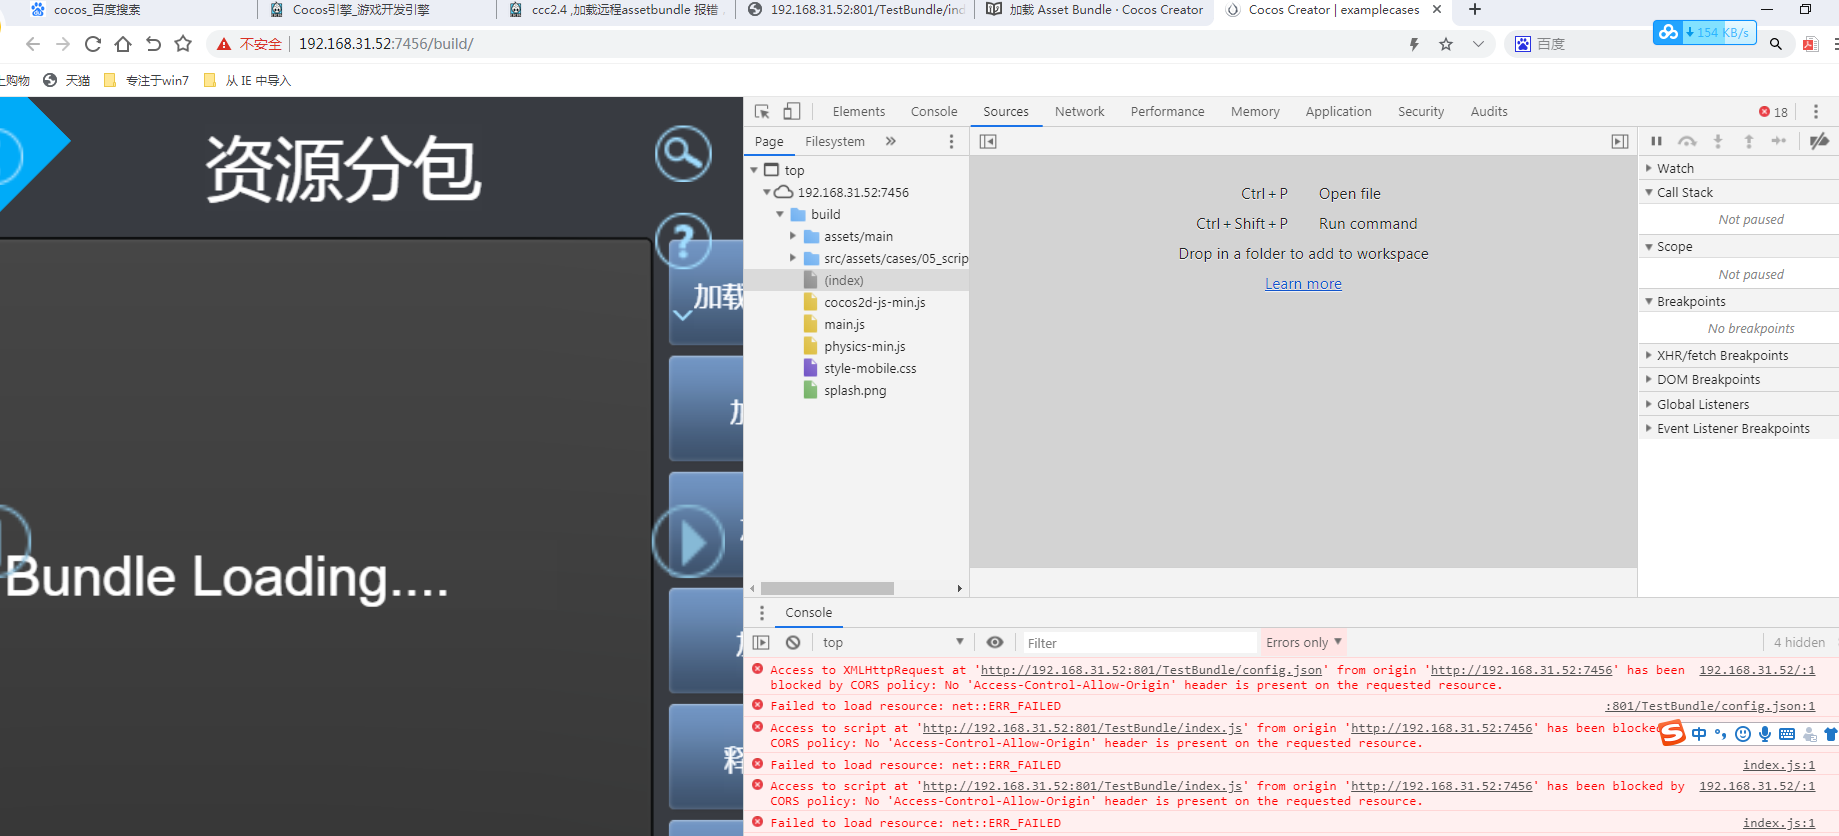Hide the debugger sidebar in Sources

pyautogui.click(x=1620, y=142)
